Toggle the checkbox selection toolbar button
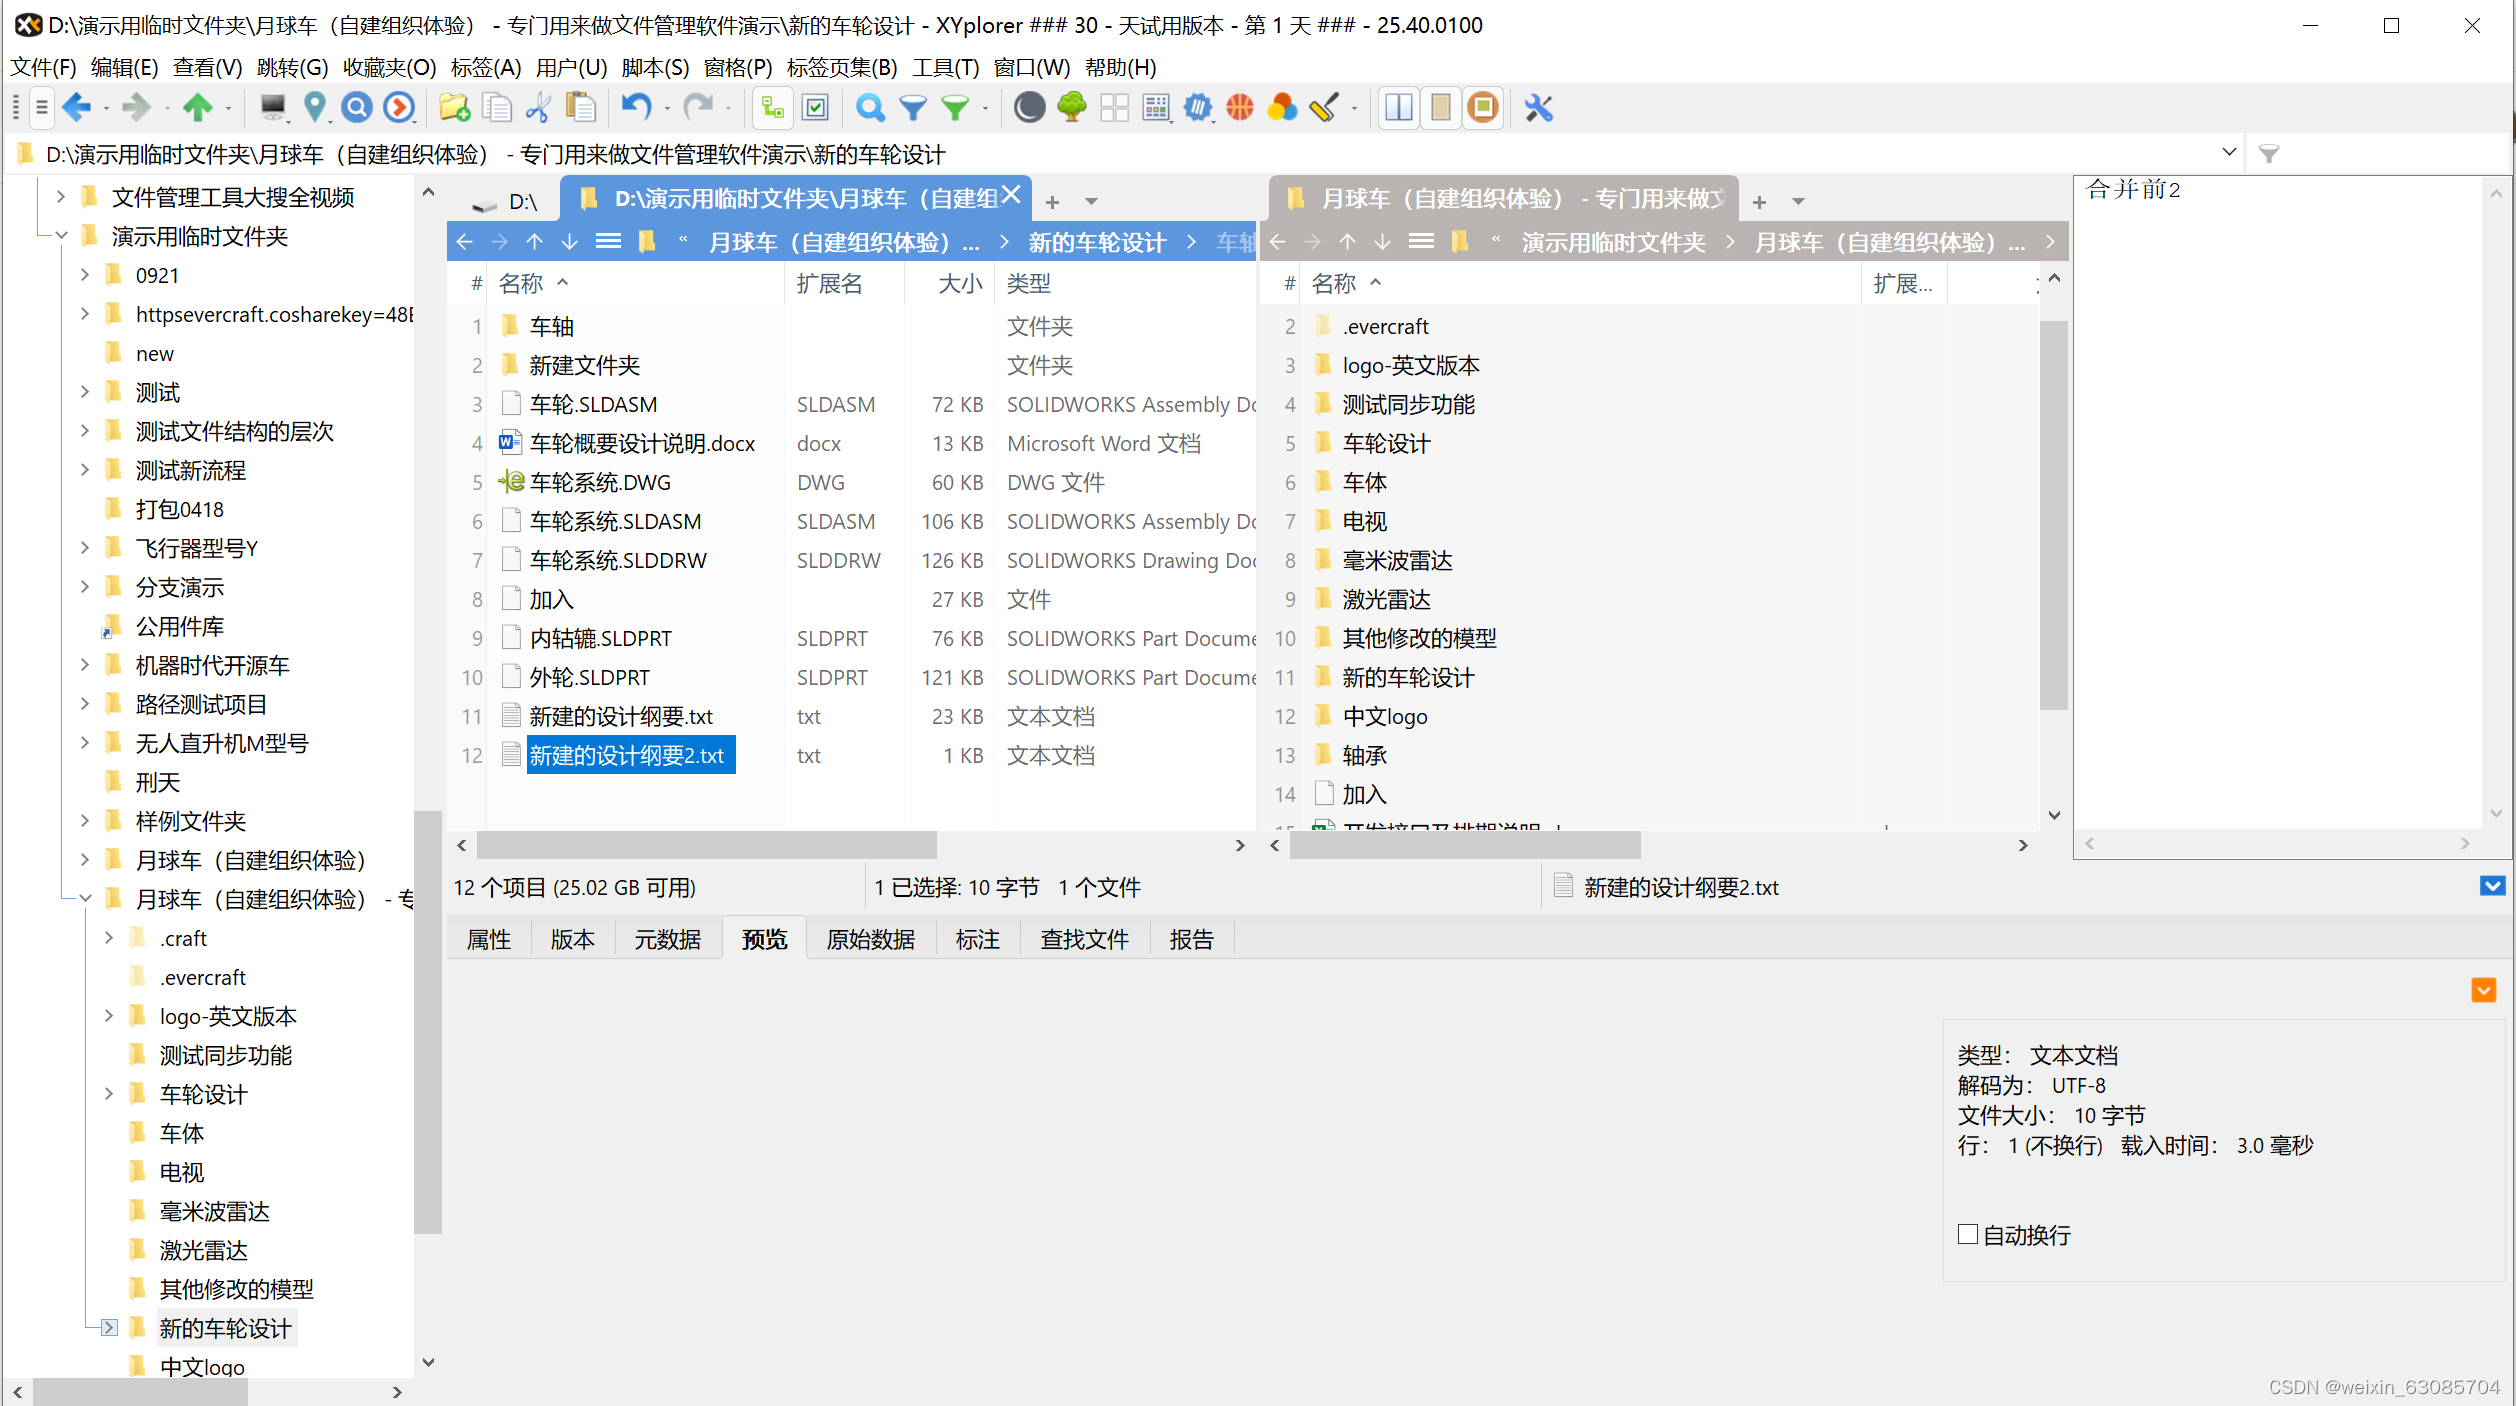Image resolution: width=2516 pixels, height=1406 pixels. 816,107
